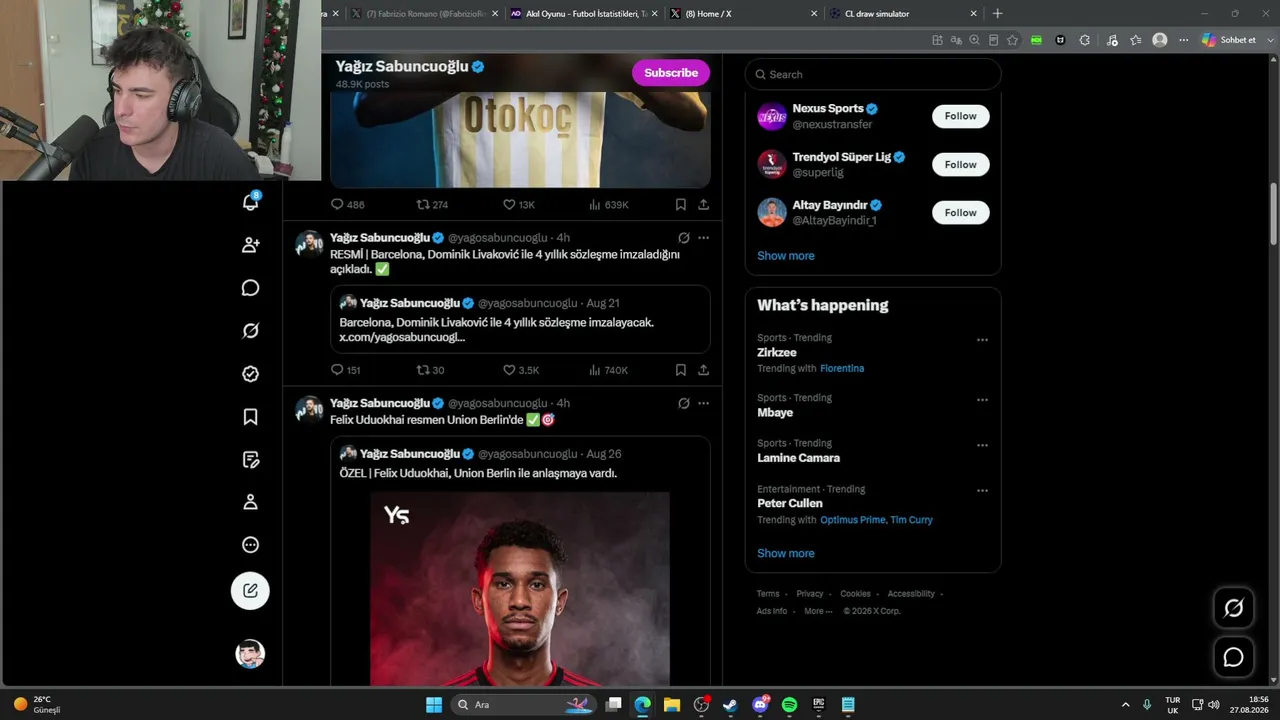Open Verified badge icon in sidebar
Image resolution: width=1280 pixels, height=720 pixels.
(x=250, y=374)
